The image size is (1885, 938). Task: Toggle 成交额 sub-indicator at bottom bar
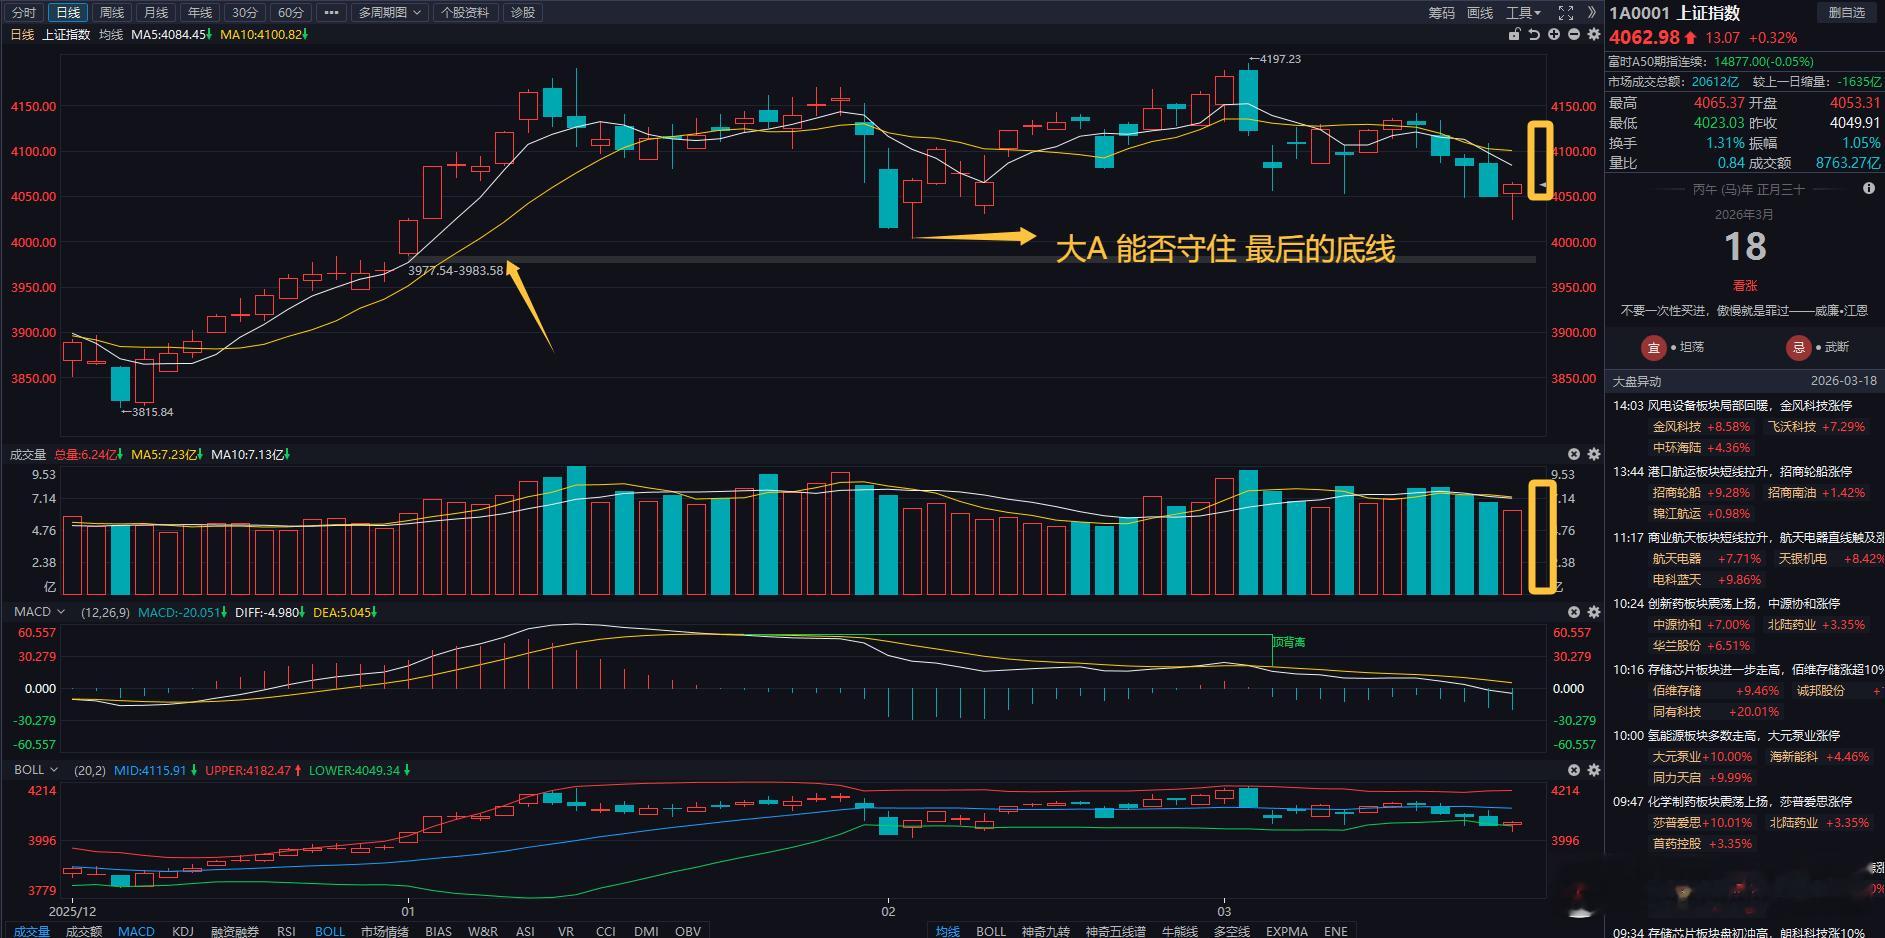pos(84,931)
